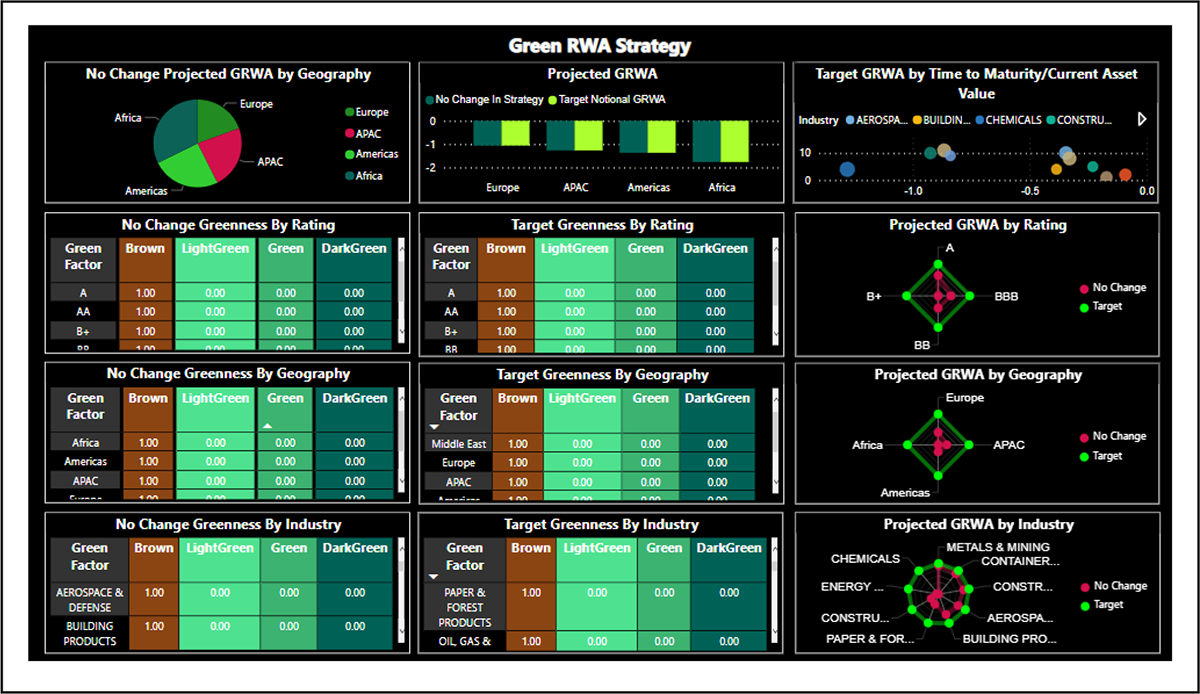Click scroll-down arrow of Target Greenness By Rating table
1200x694 pixels.
tap(775, 331)
